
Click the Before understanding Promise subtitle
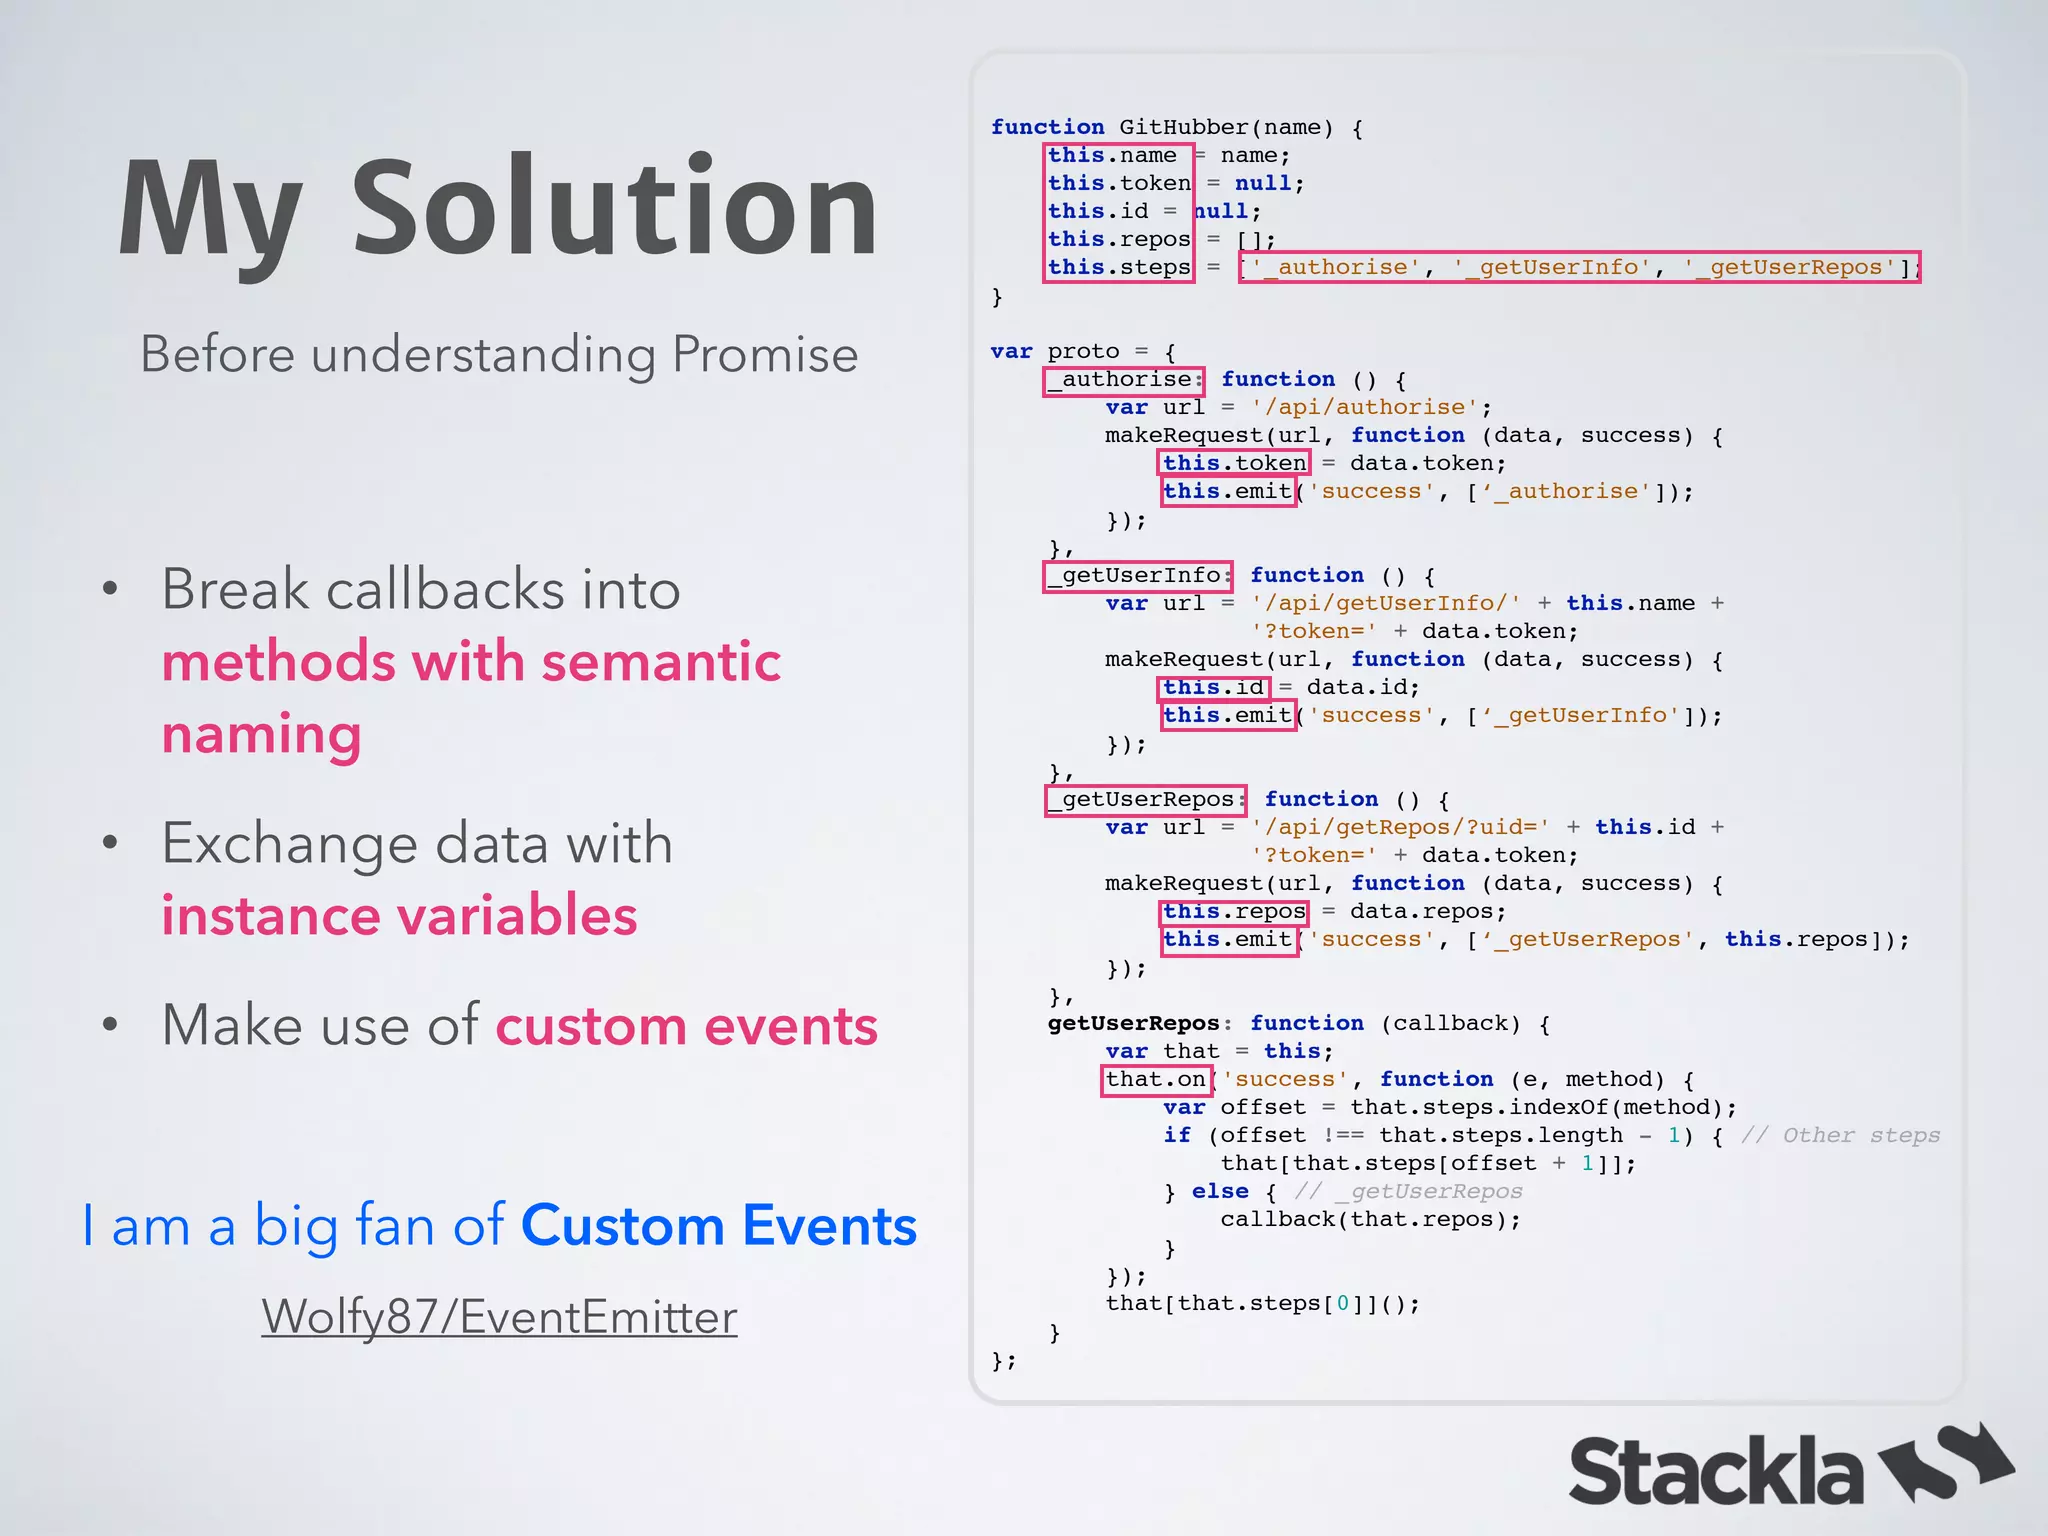tap(499, 354)
